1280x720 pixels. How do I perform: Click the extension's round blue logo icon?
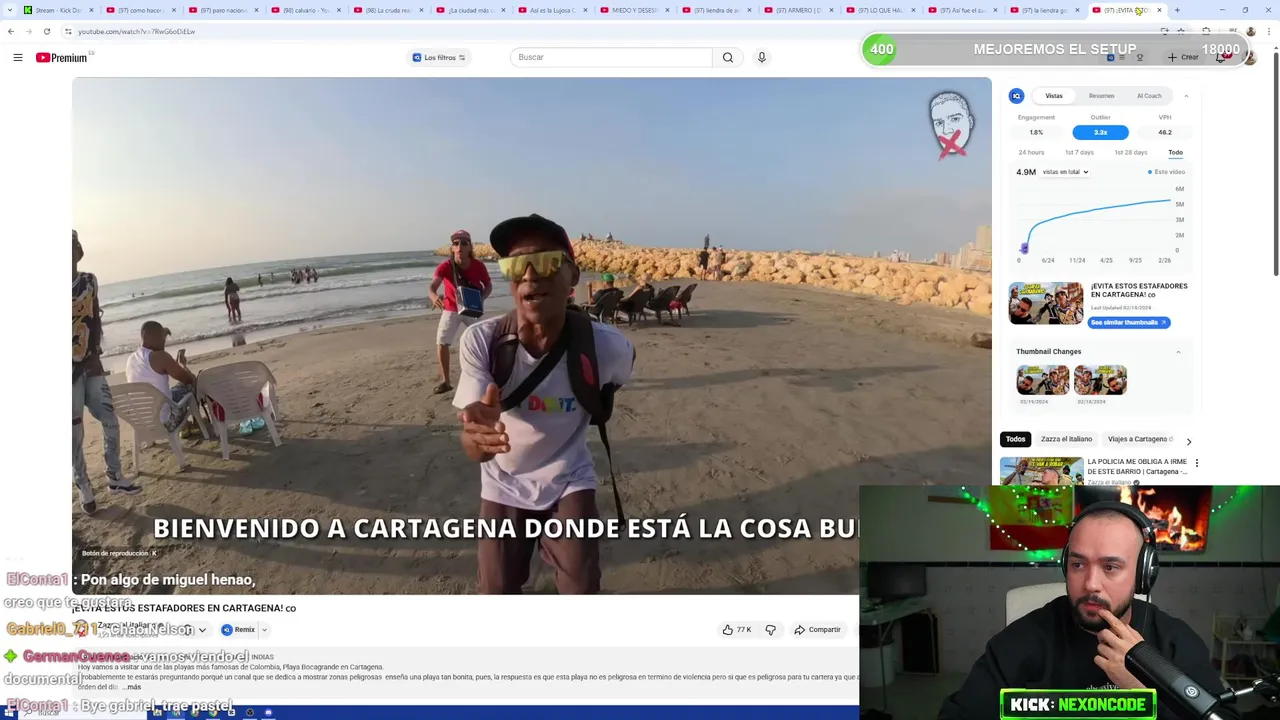click(x=1016, y=96)
